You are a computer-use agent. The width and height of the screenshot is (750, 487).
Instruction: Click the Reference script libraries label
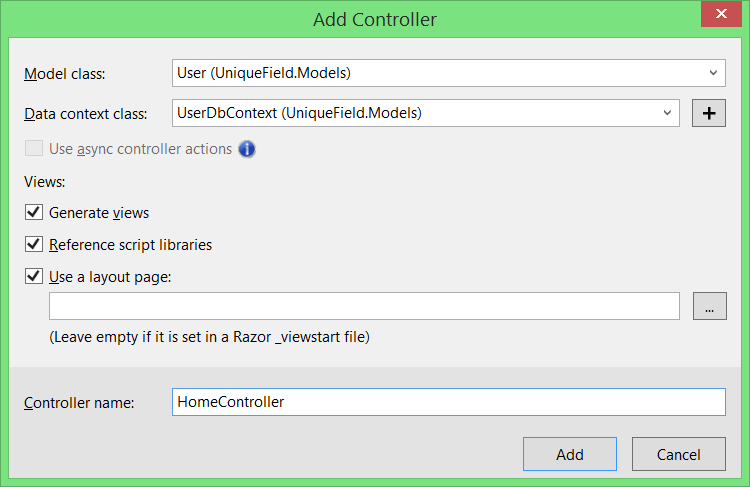pyautogui.click(x=130, y=244)
